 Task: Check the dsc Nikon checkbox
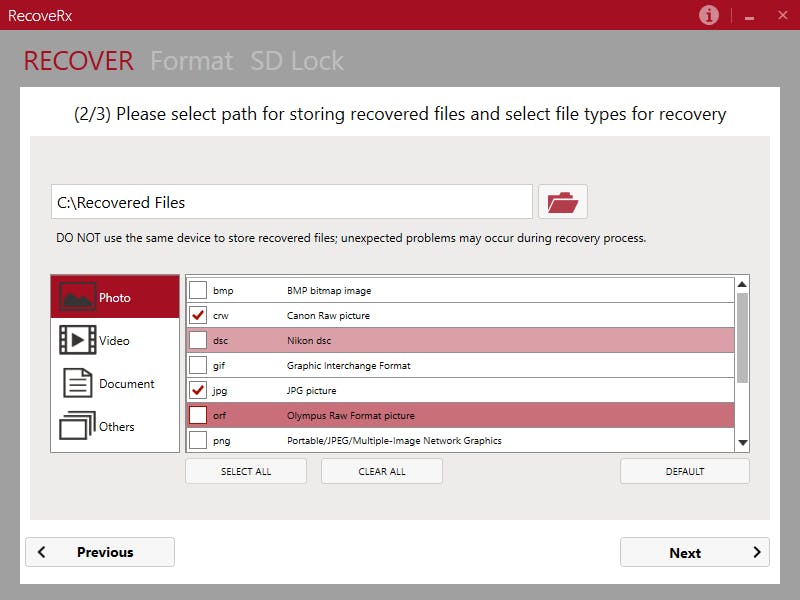click(x=198, y=340)
